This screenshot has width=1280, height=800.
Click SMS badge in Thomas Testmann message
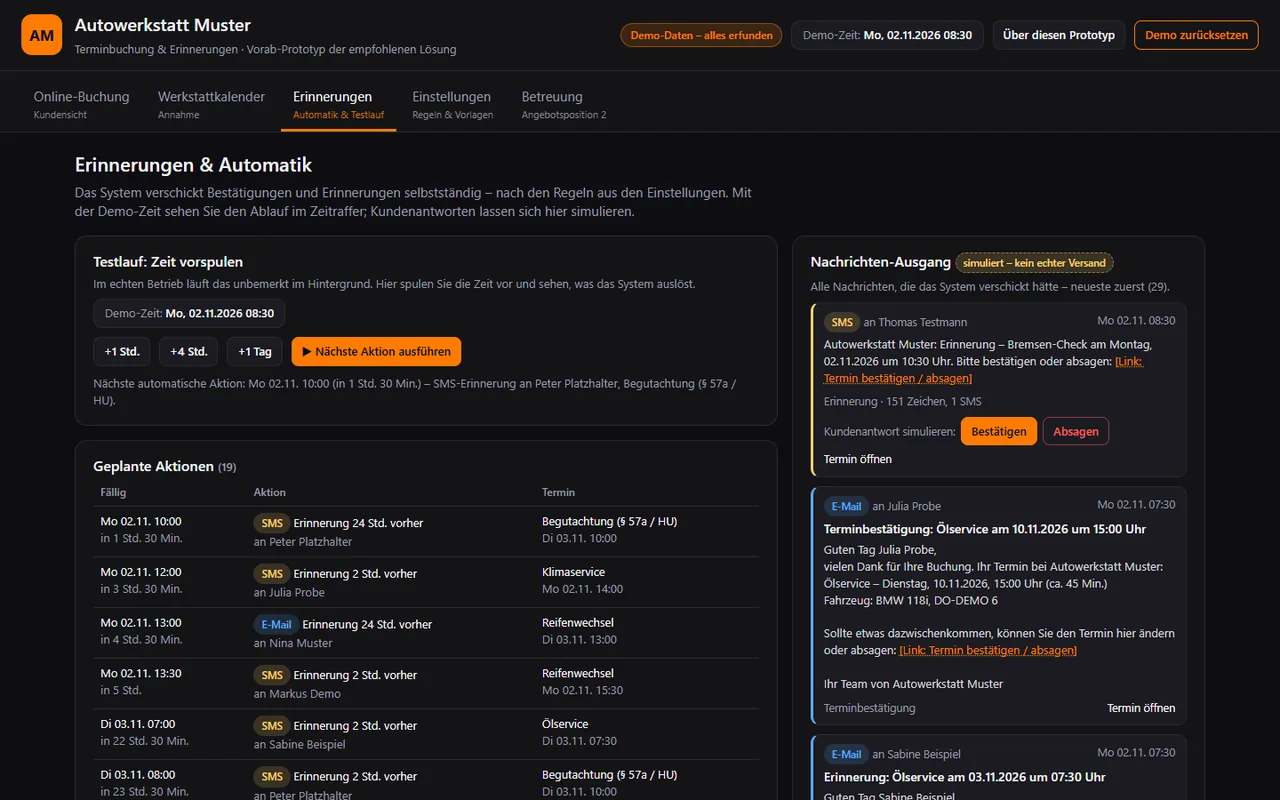842,322
